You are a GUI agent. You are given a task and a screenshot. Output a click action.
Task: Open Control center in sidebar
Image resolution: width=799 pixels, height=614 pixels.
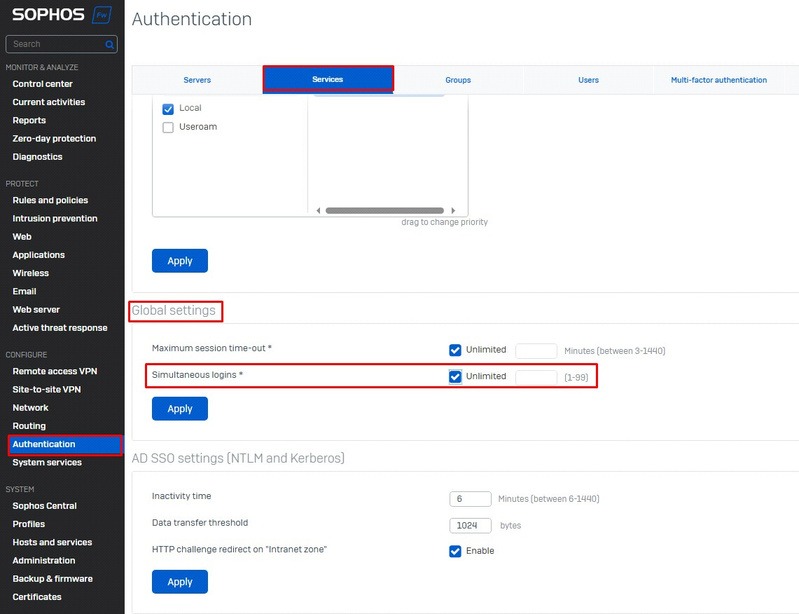pyautogui.click(x=42, y=84)
